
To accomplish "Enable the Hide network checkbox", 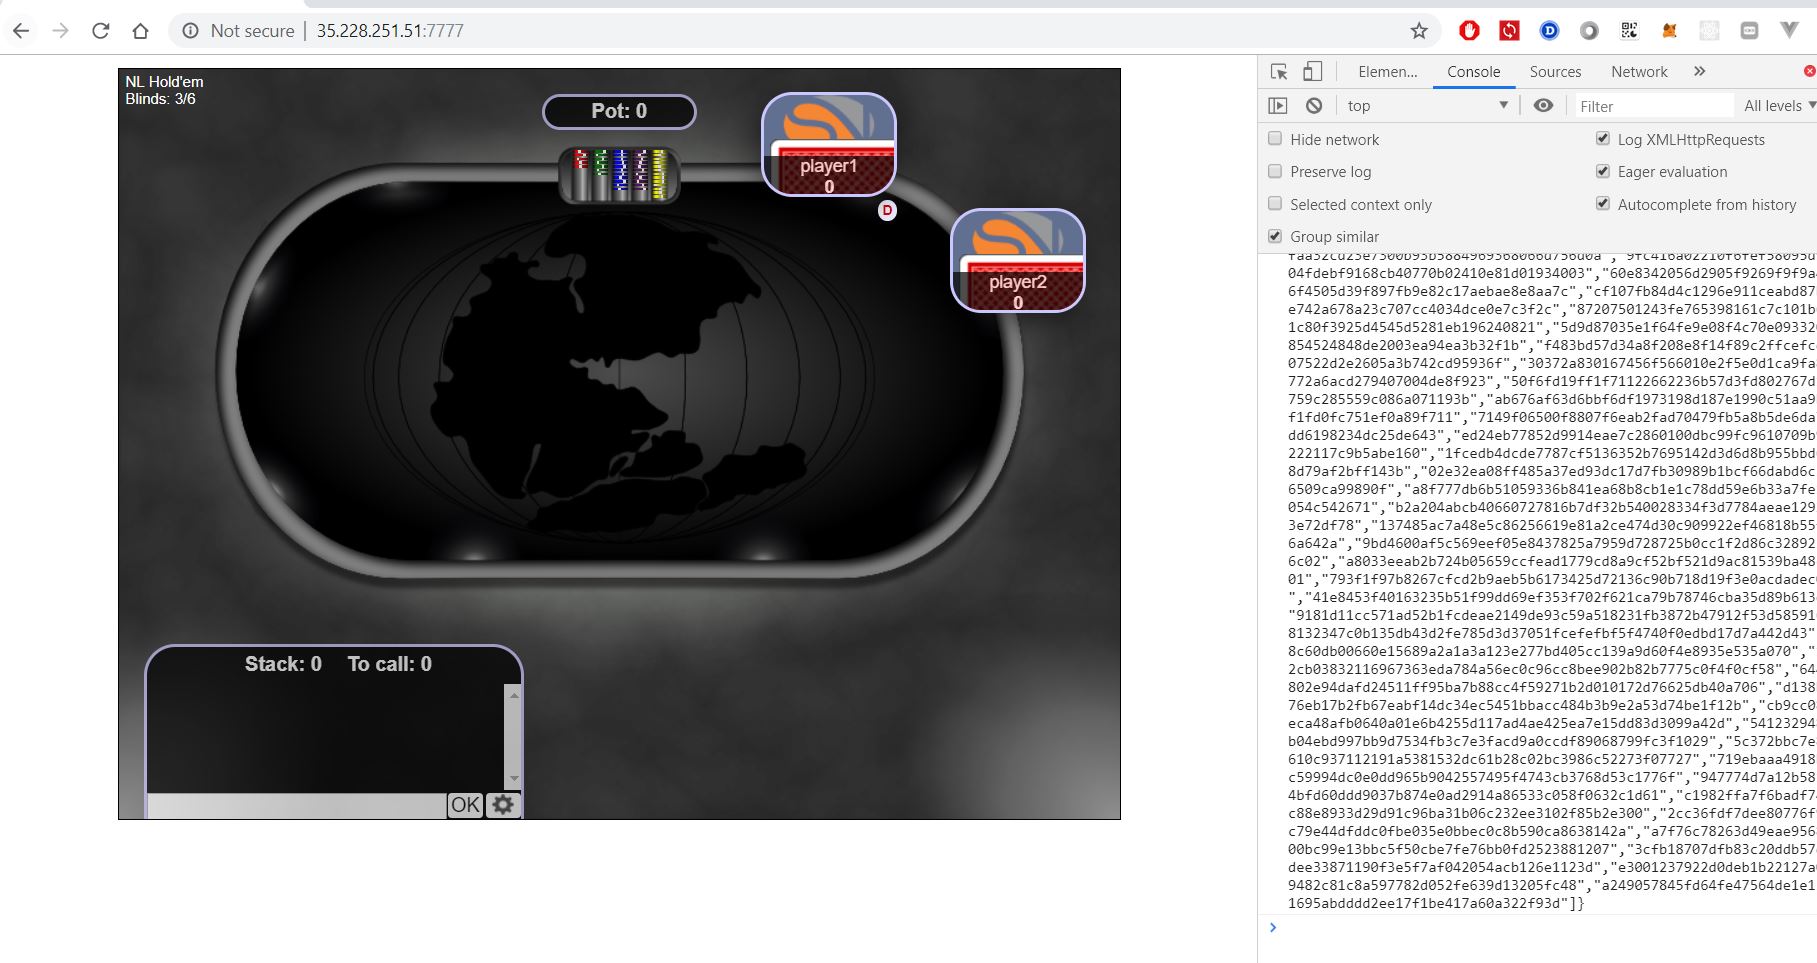I will pyautogui.click(x=1275, y=139).
